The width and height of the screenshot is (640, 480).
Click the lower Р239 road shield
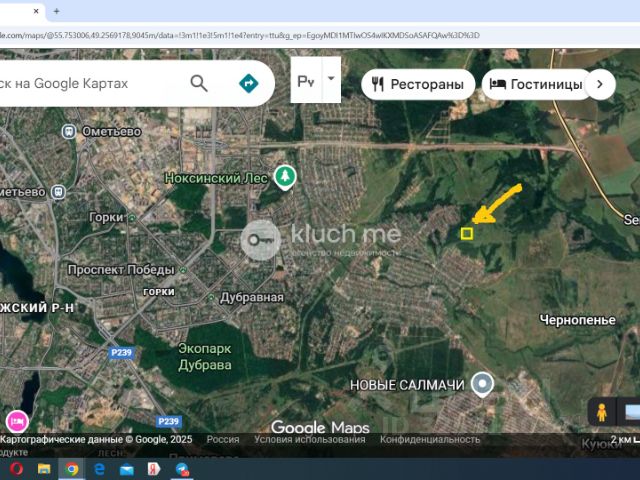[x=169, y=421]
